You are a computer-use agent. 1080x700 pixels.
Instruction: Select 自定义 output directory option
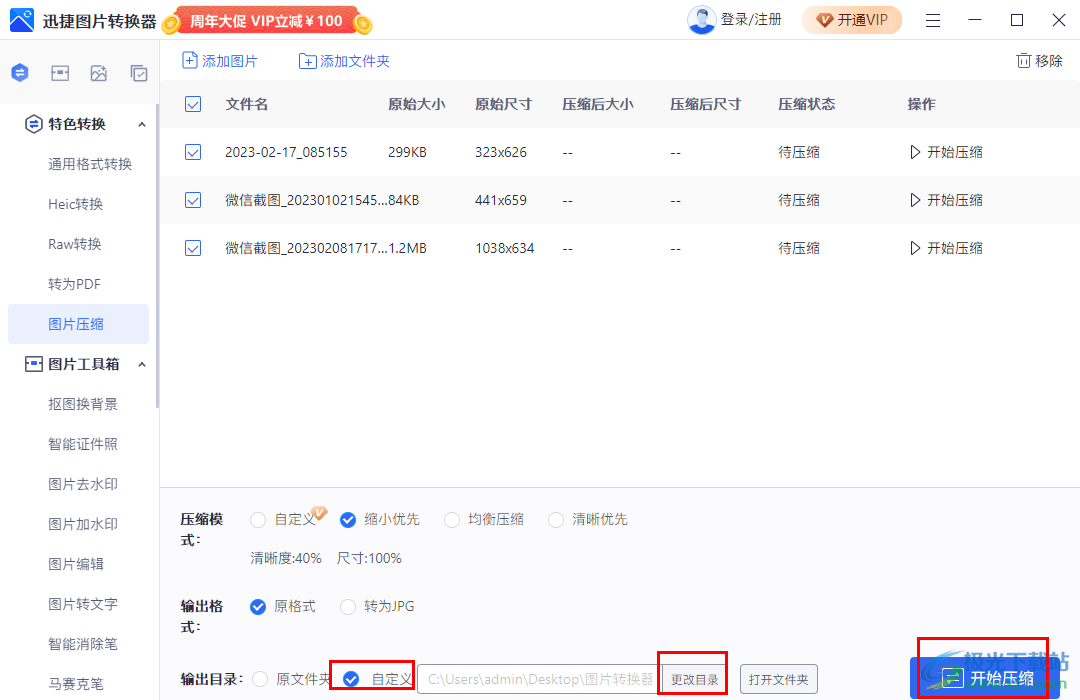(351, 679)
